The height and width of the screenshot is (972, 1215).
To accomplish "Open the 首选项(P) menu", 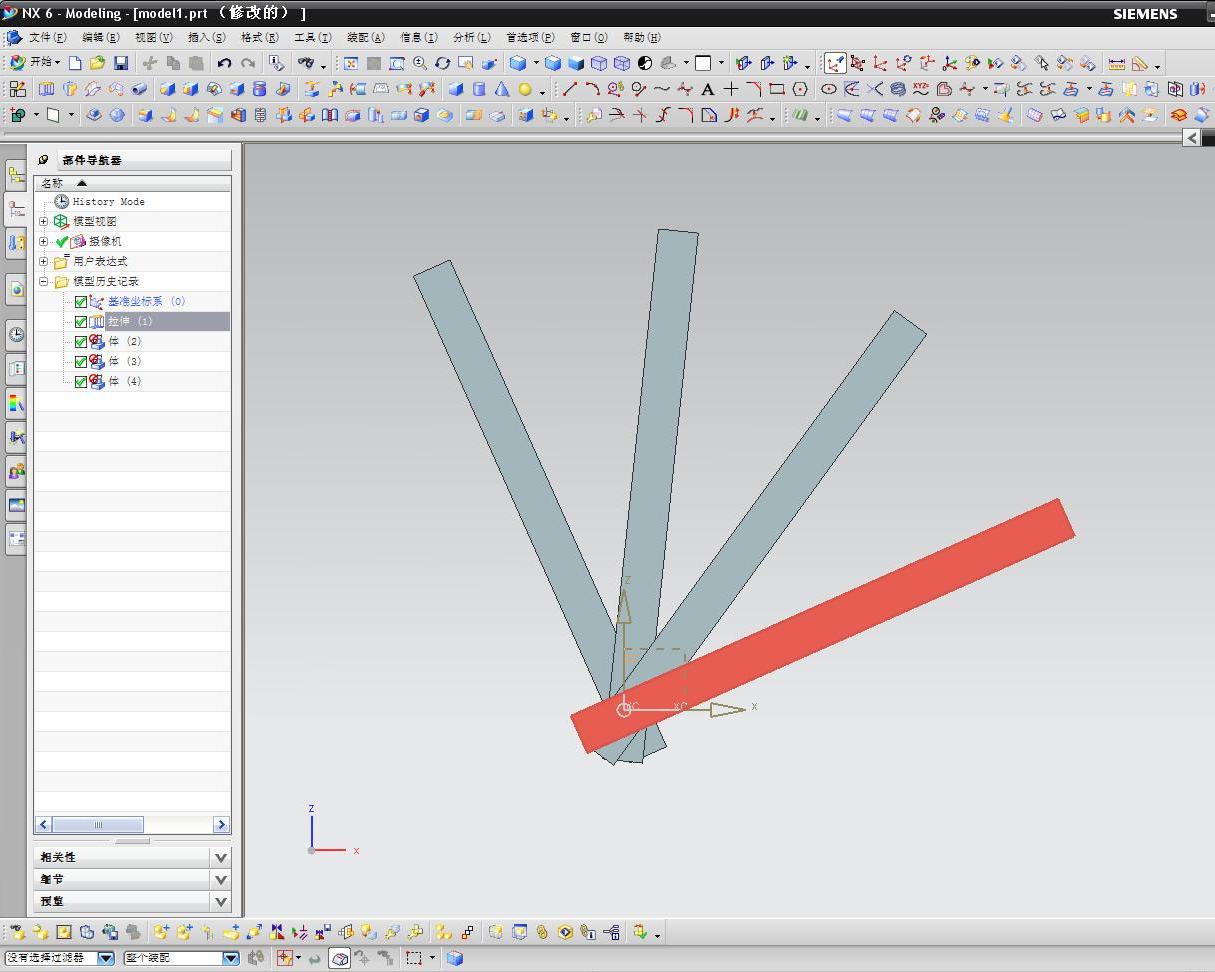I will pos(530,37).
